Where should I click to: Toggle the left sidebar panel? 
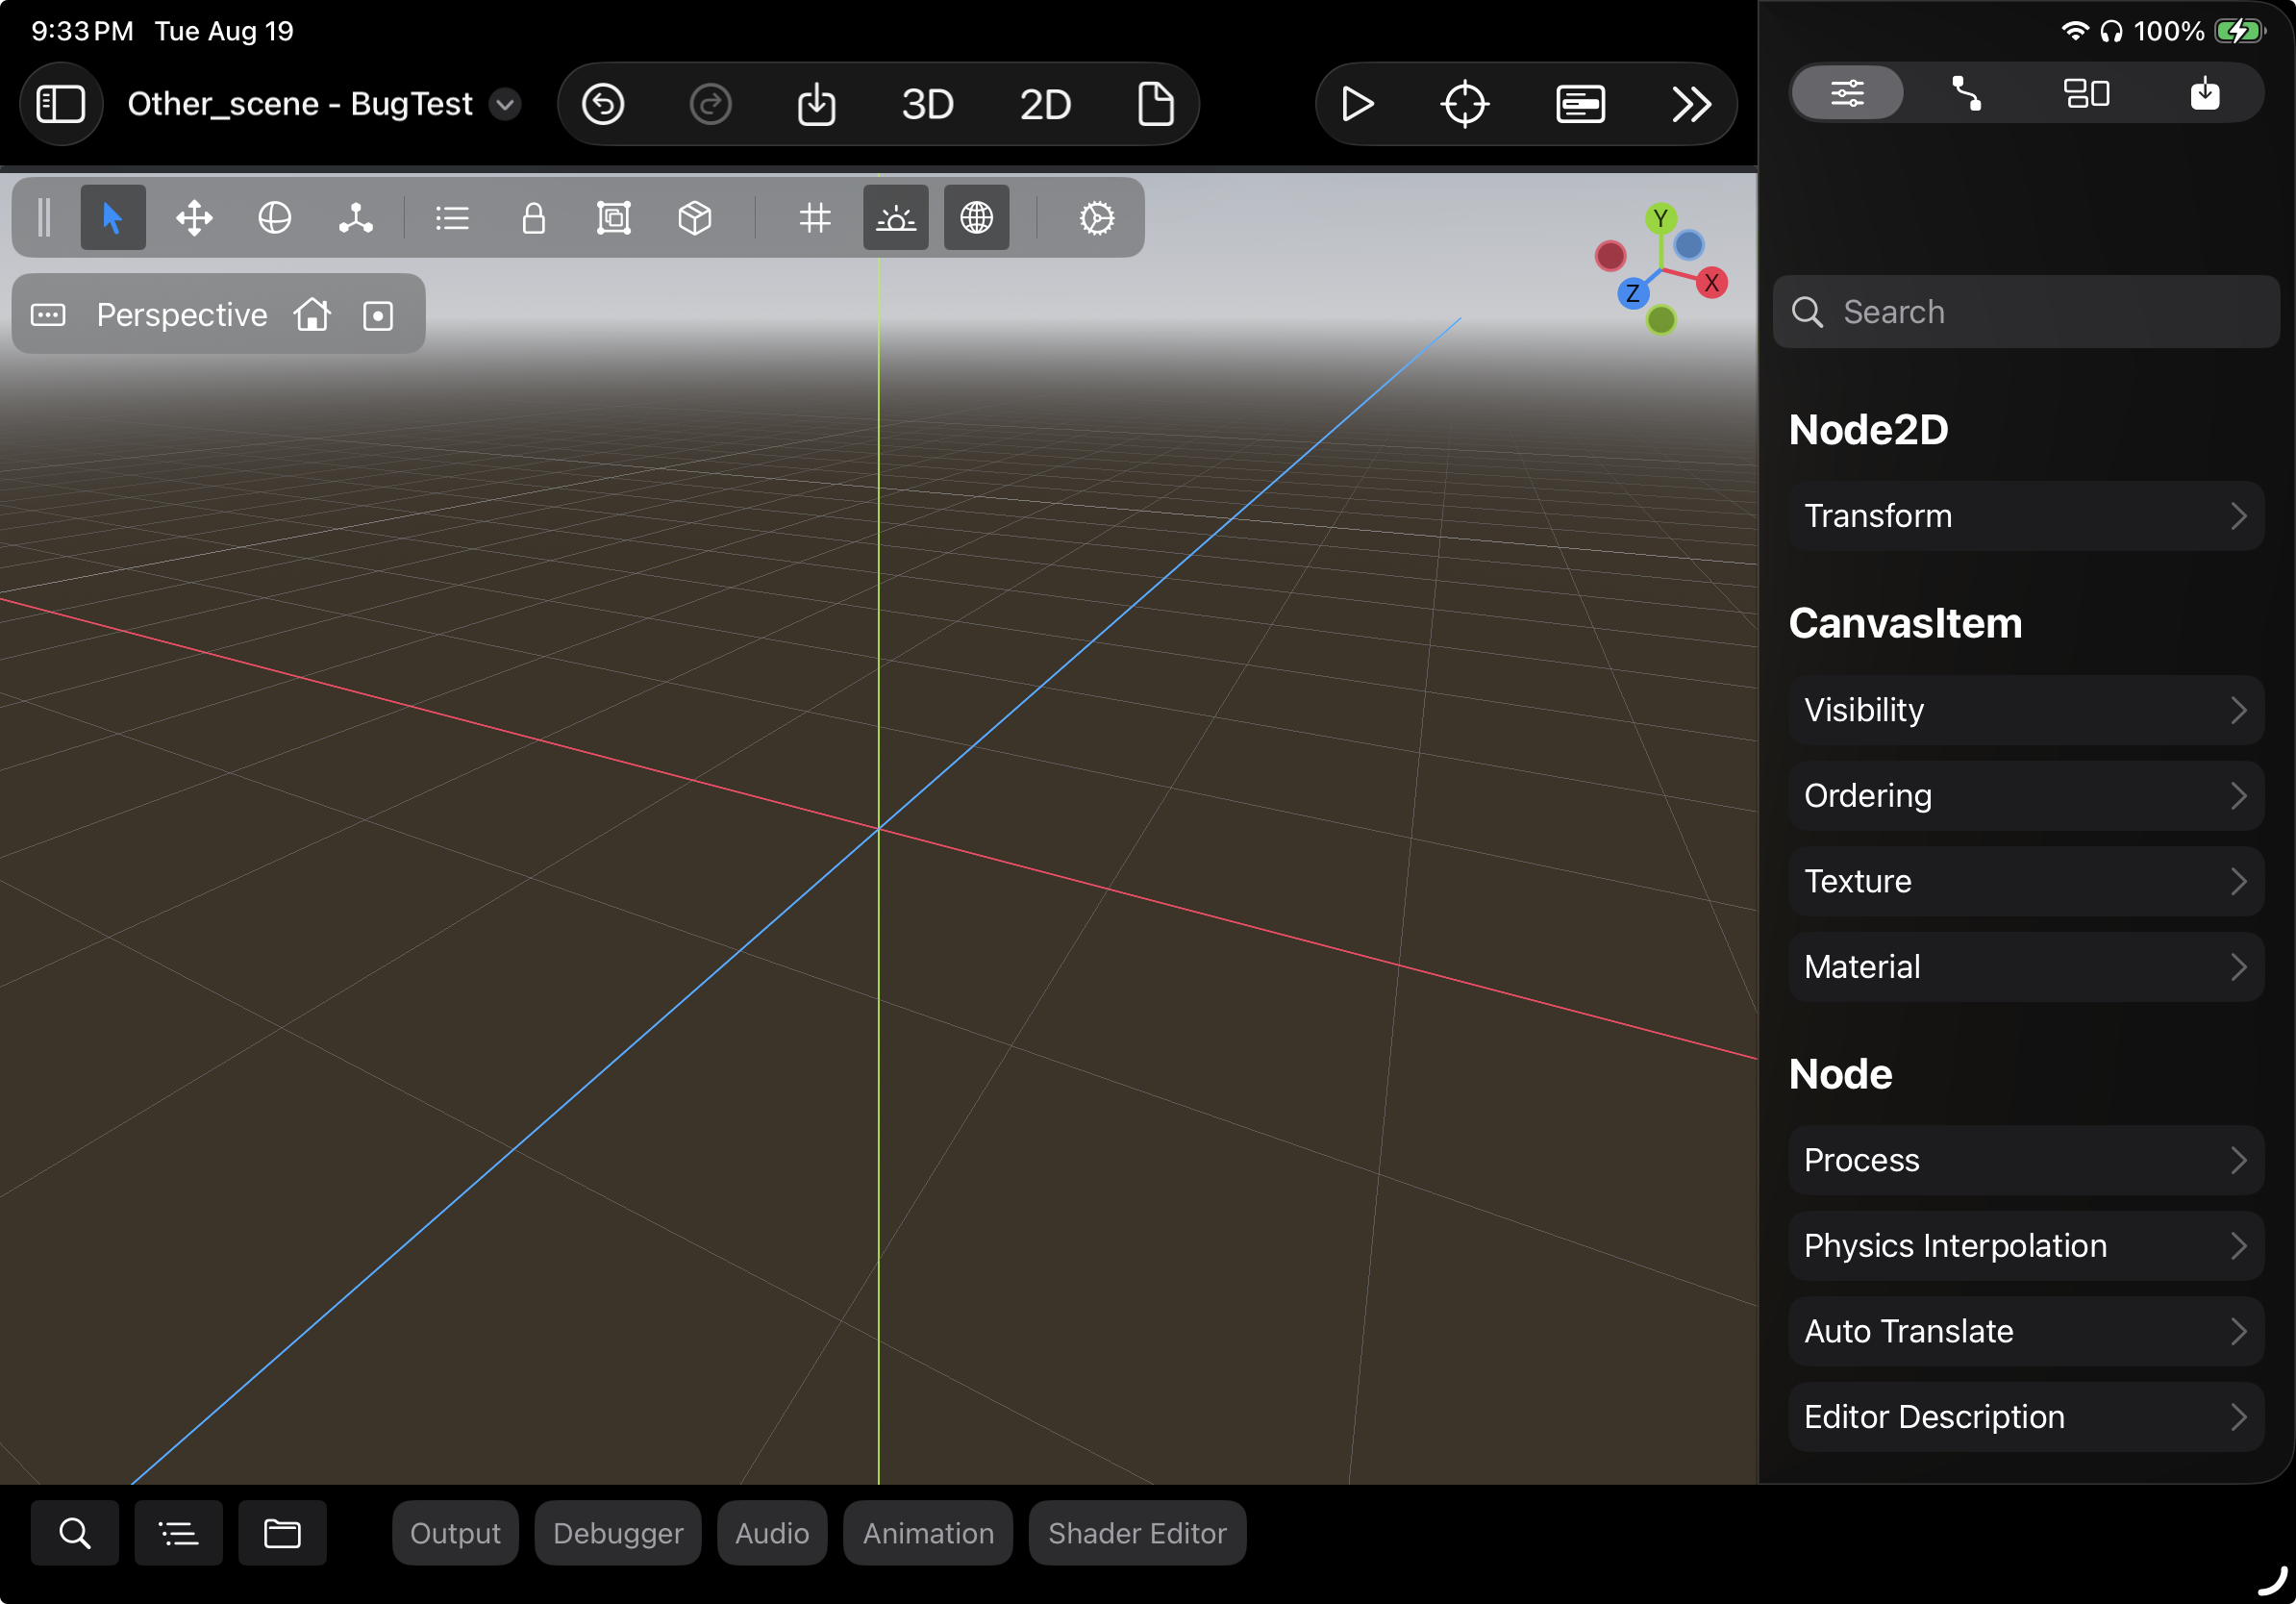(61, 104)
